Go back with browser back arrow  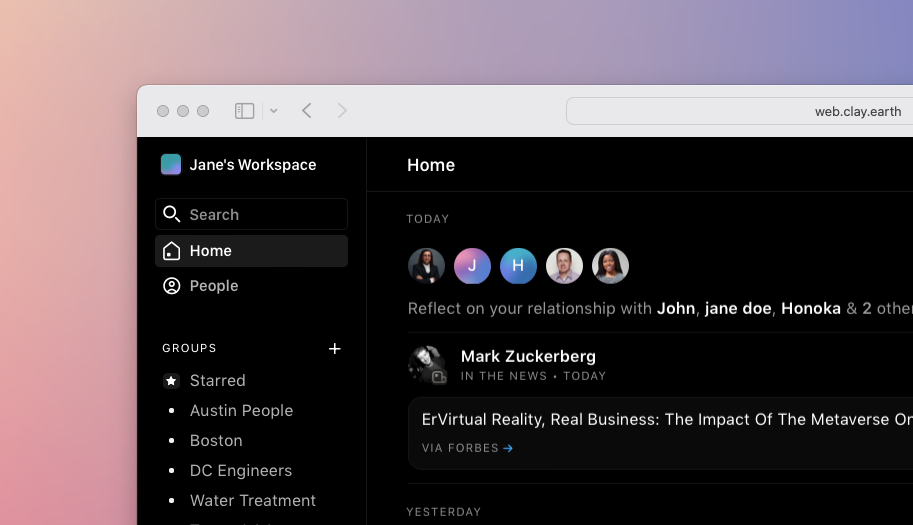pos(307,111)
